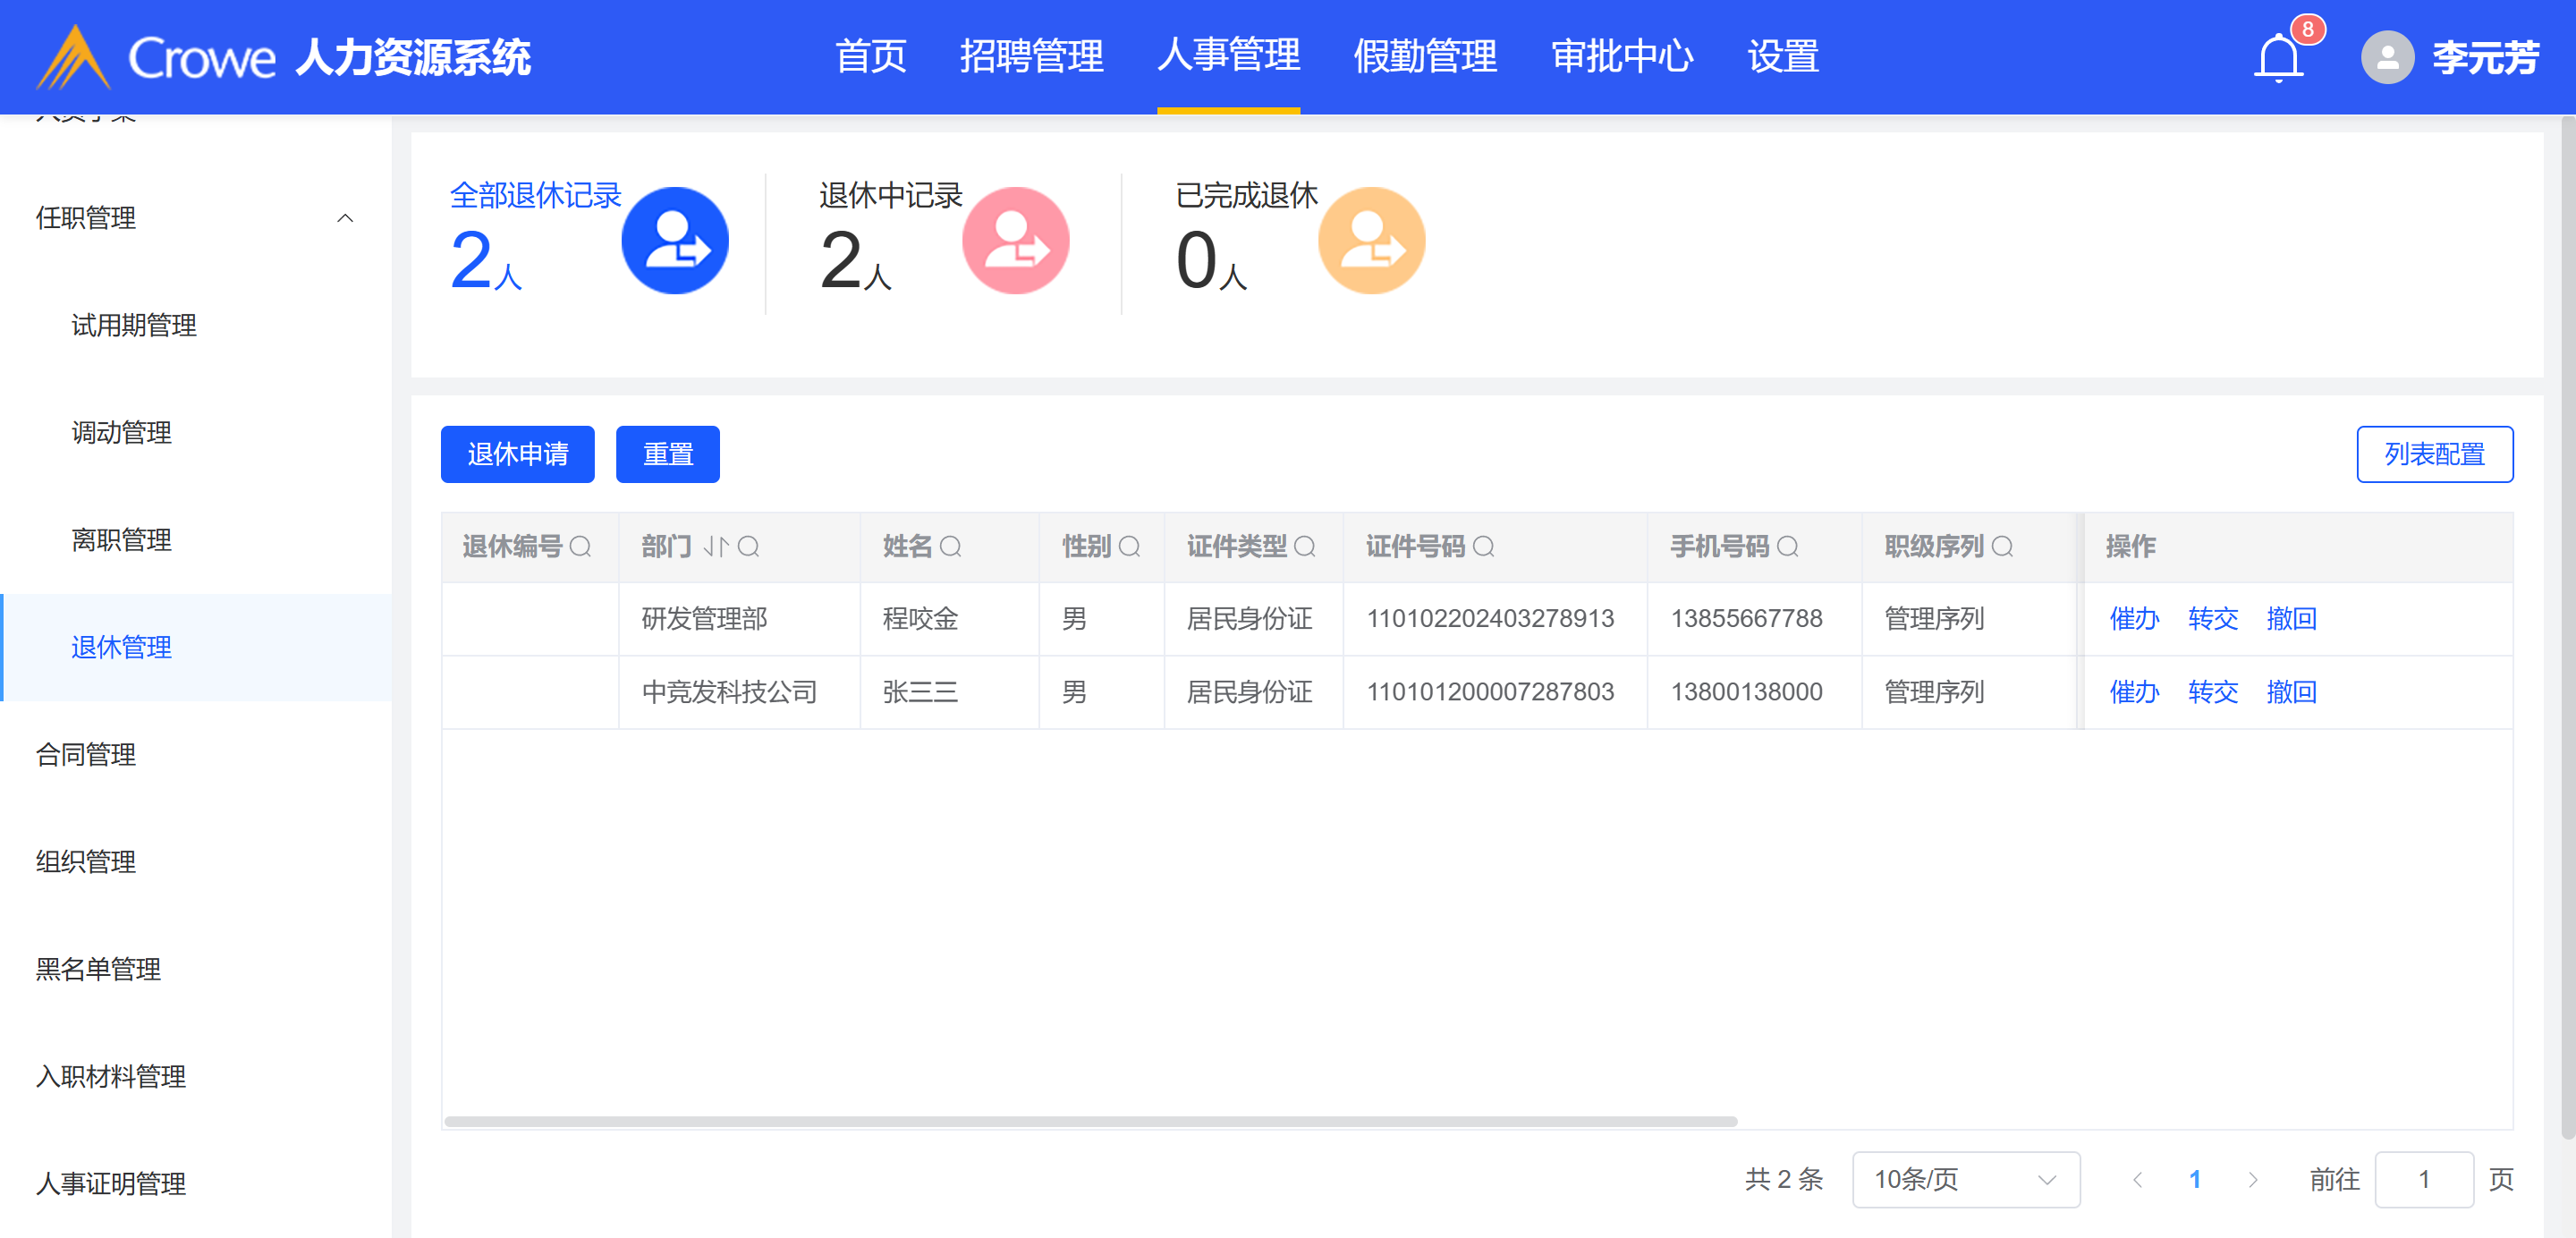Click the orange completed retirement icon
2576x1238 pixels.
click(x=1371, y=240)
